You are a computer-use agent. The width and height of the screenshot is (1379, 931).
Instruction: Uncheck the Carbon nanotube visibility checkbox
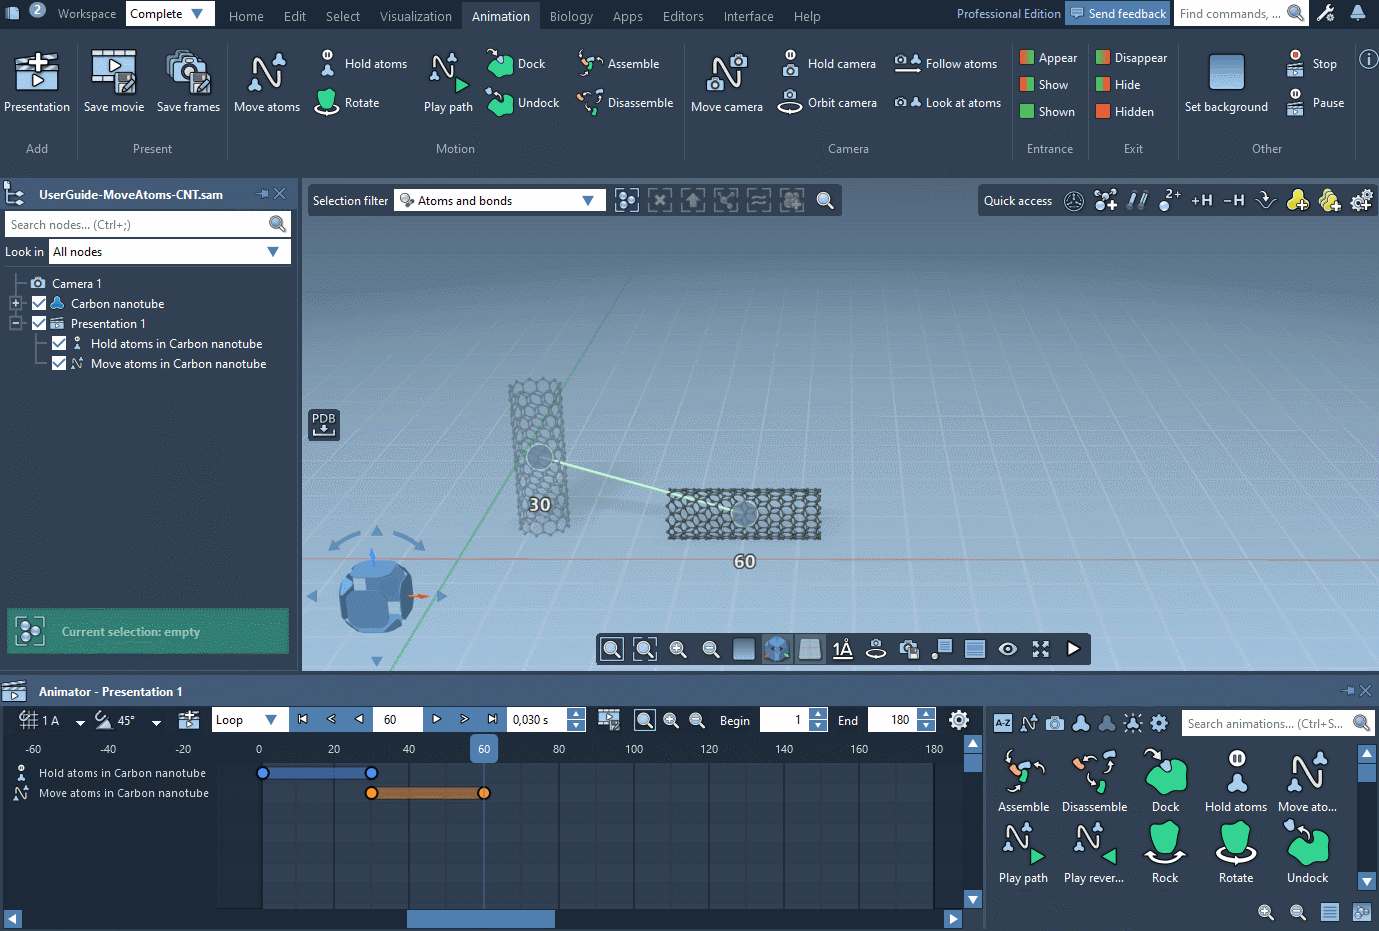[x=39, y=303]
